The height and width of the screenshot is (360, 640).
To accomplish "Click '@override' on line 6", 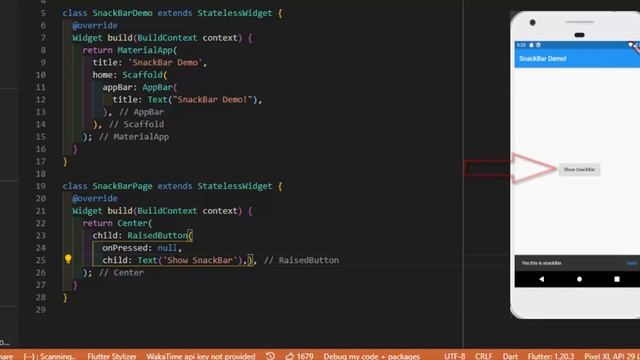I will [x=95, y=25].
